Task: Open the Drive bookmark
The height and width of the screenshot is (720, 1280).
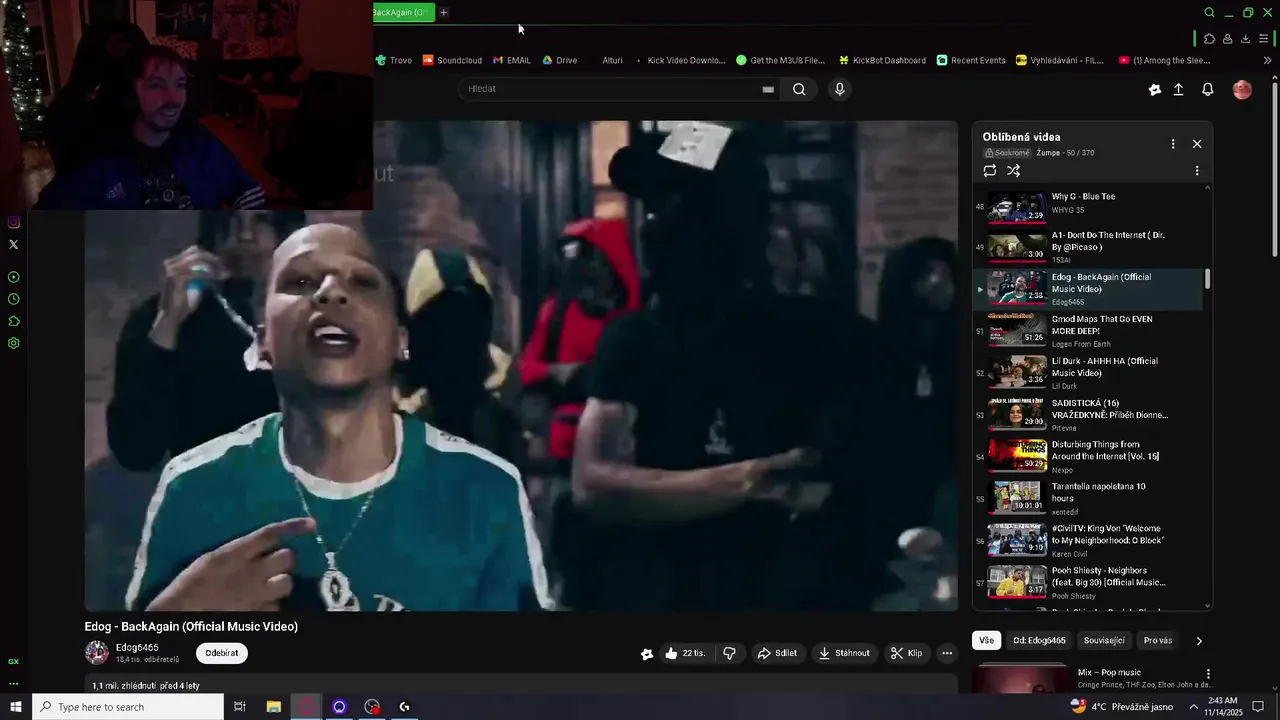Action: [x=560, y=60]
